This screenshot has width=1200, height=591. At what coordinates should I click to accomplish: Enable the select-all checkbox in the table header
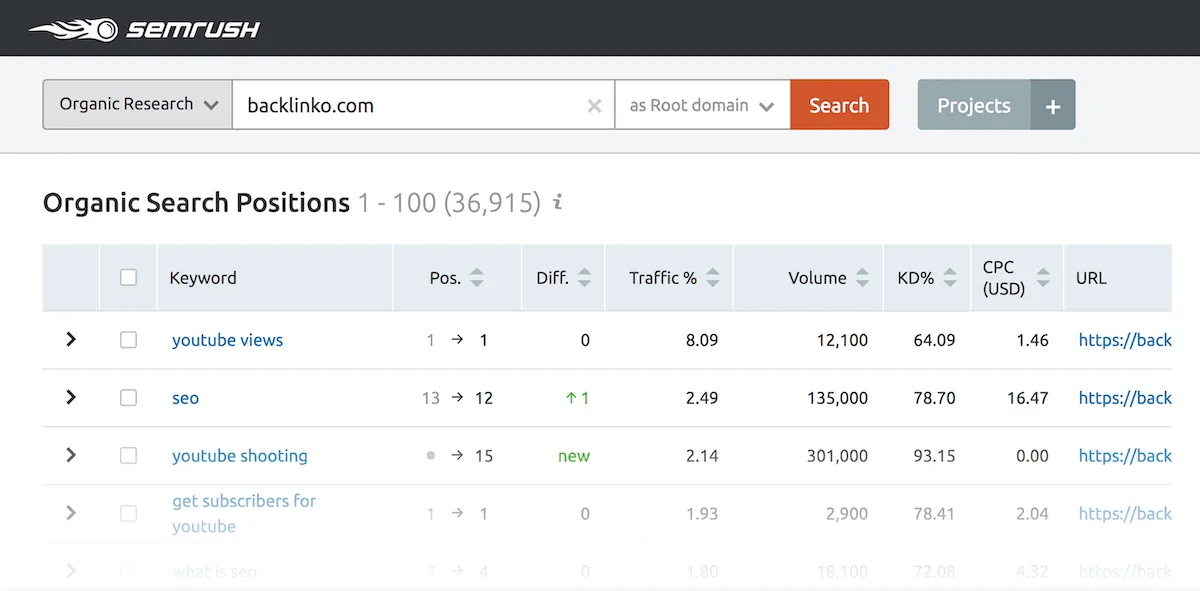128,277
